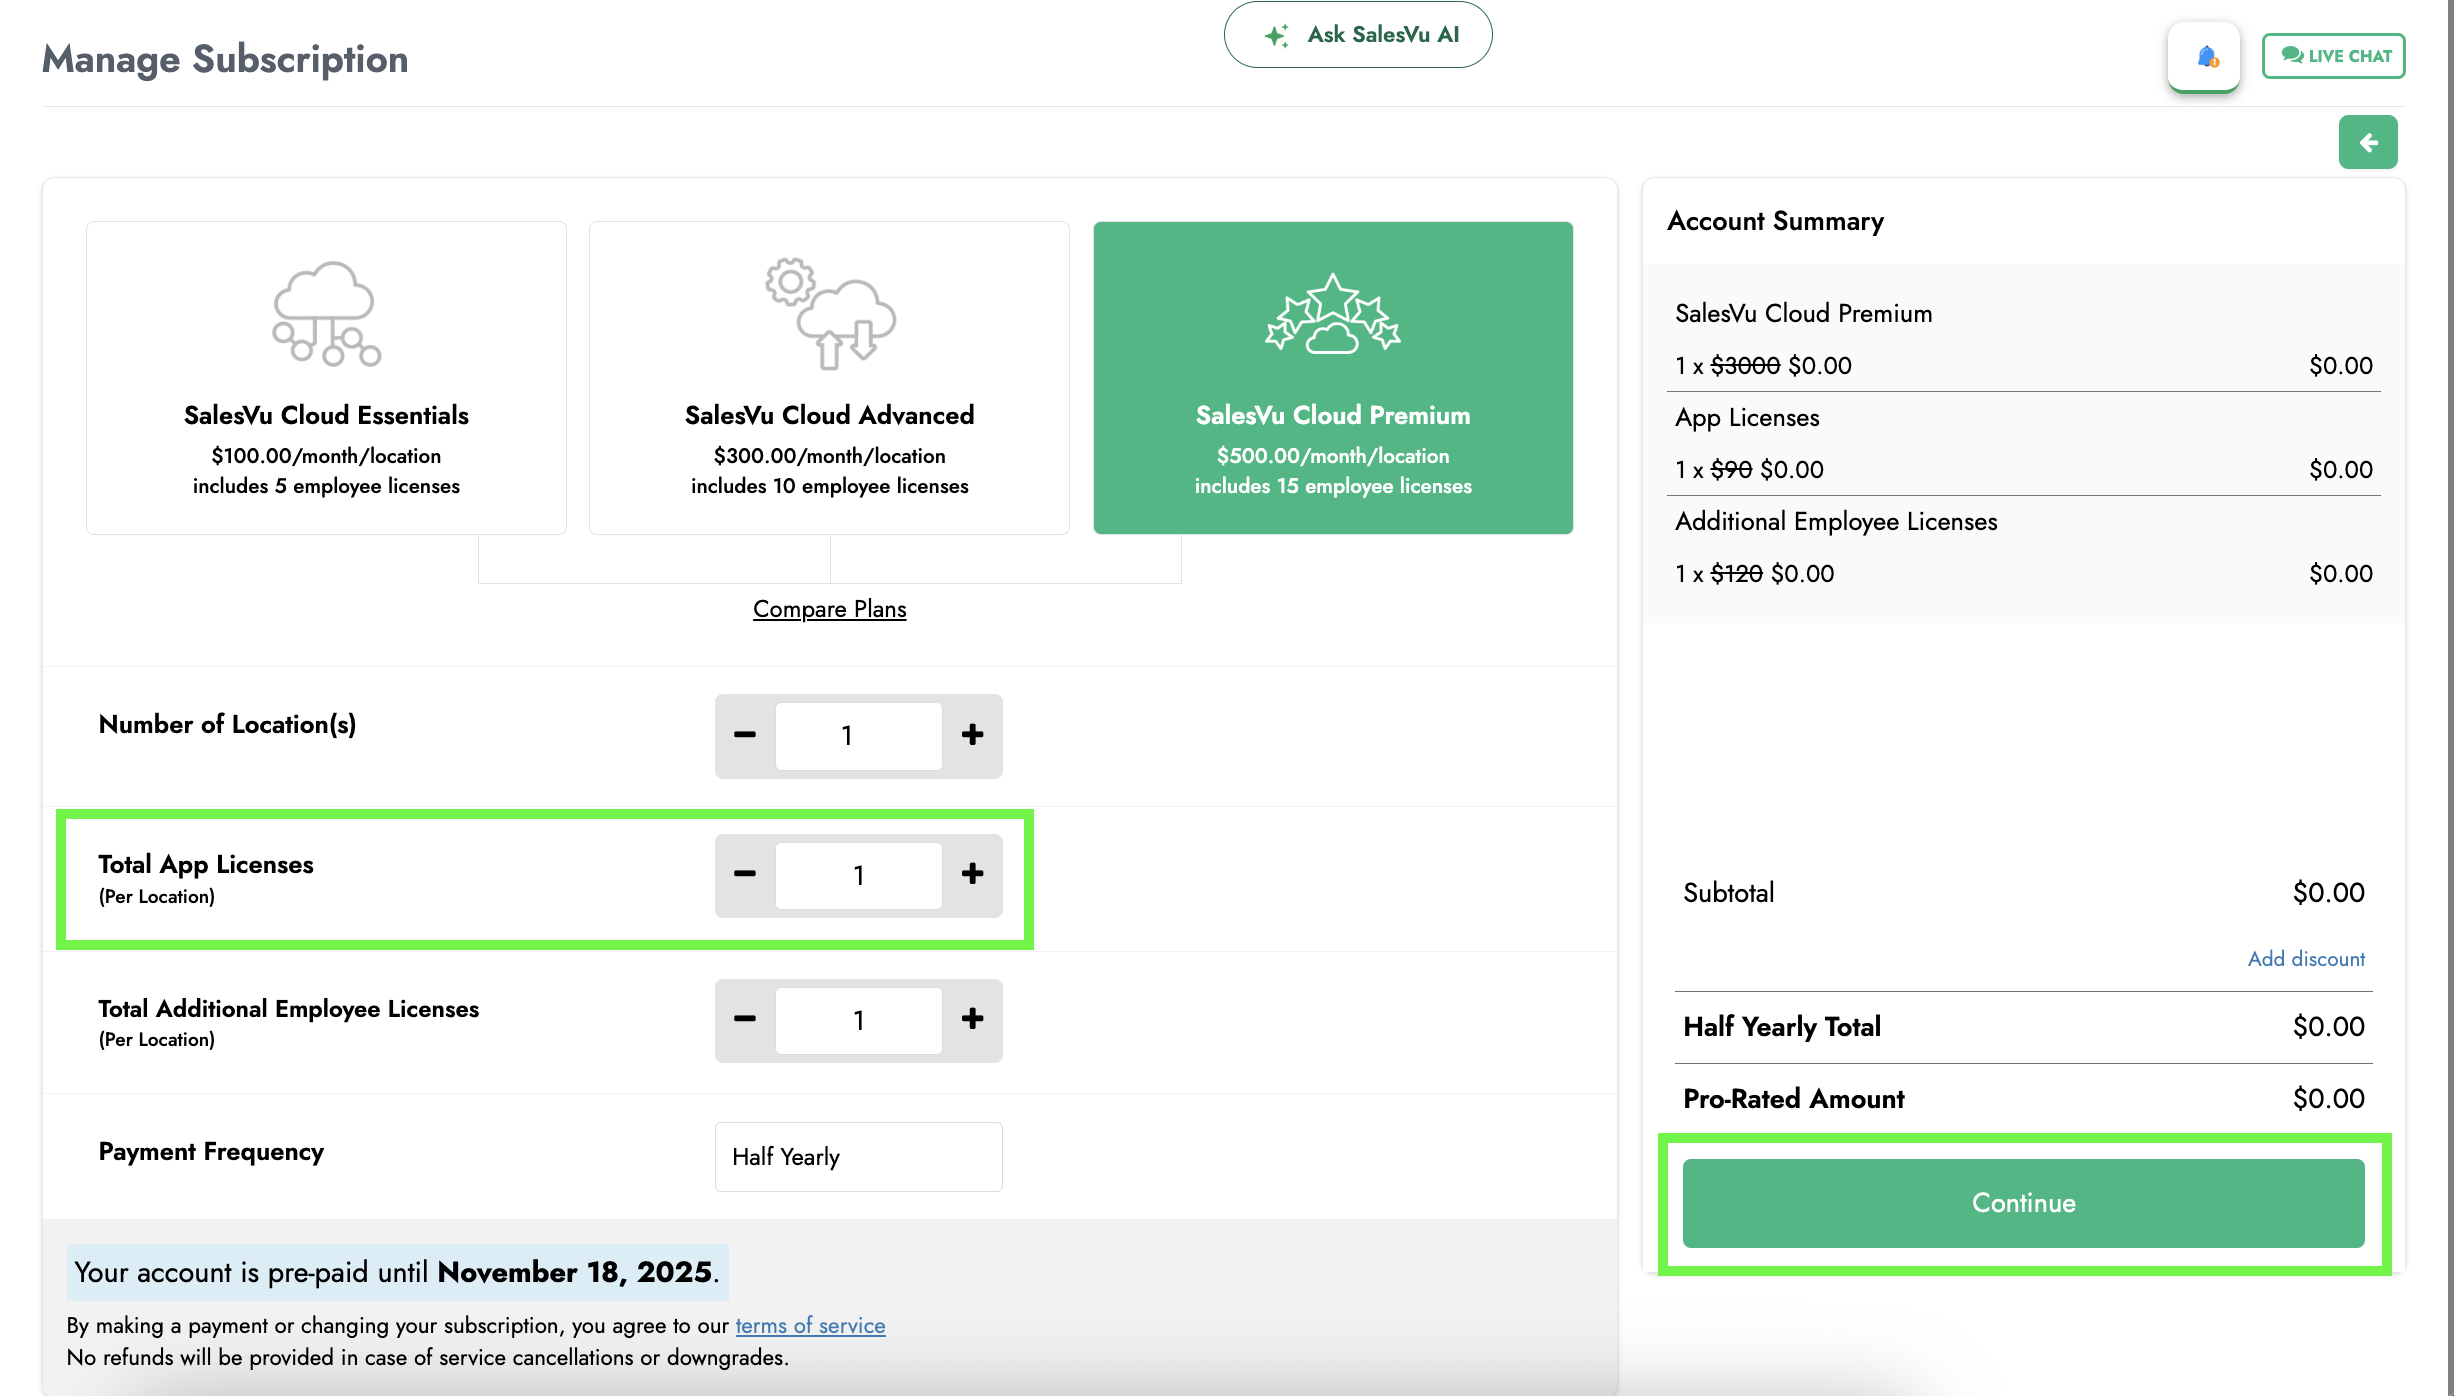Click Add discount link
The height and width of the screenshot is (1396, 2454).
coord(2305,959)
